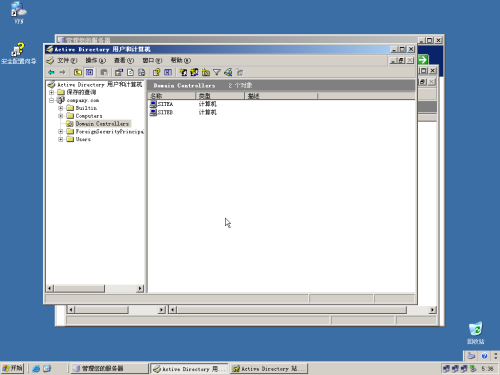Click the keyboard icon on the language bar
This screenshot has height=375, width=500.
471,356
